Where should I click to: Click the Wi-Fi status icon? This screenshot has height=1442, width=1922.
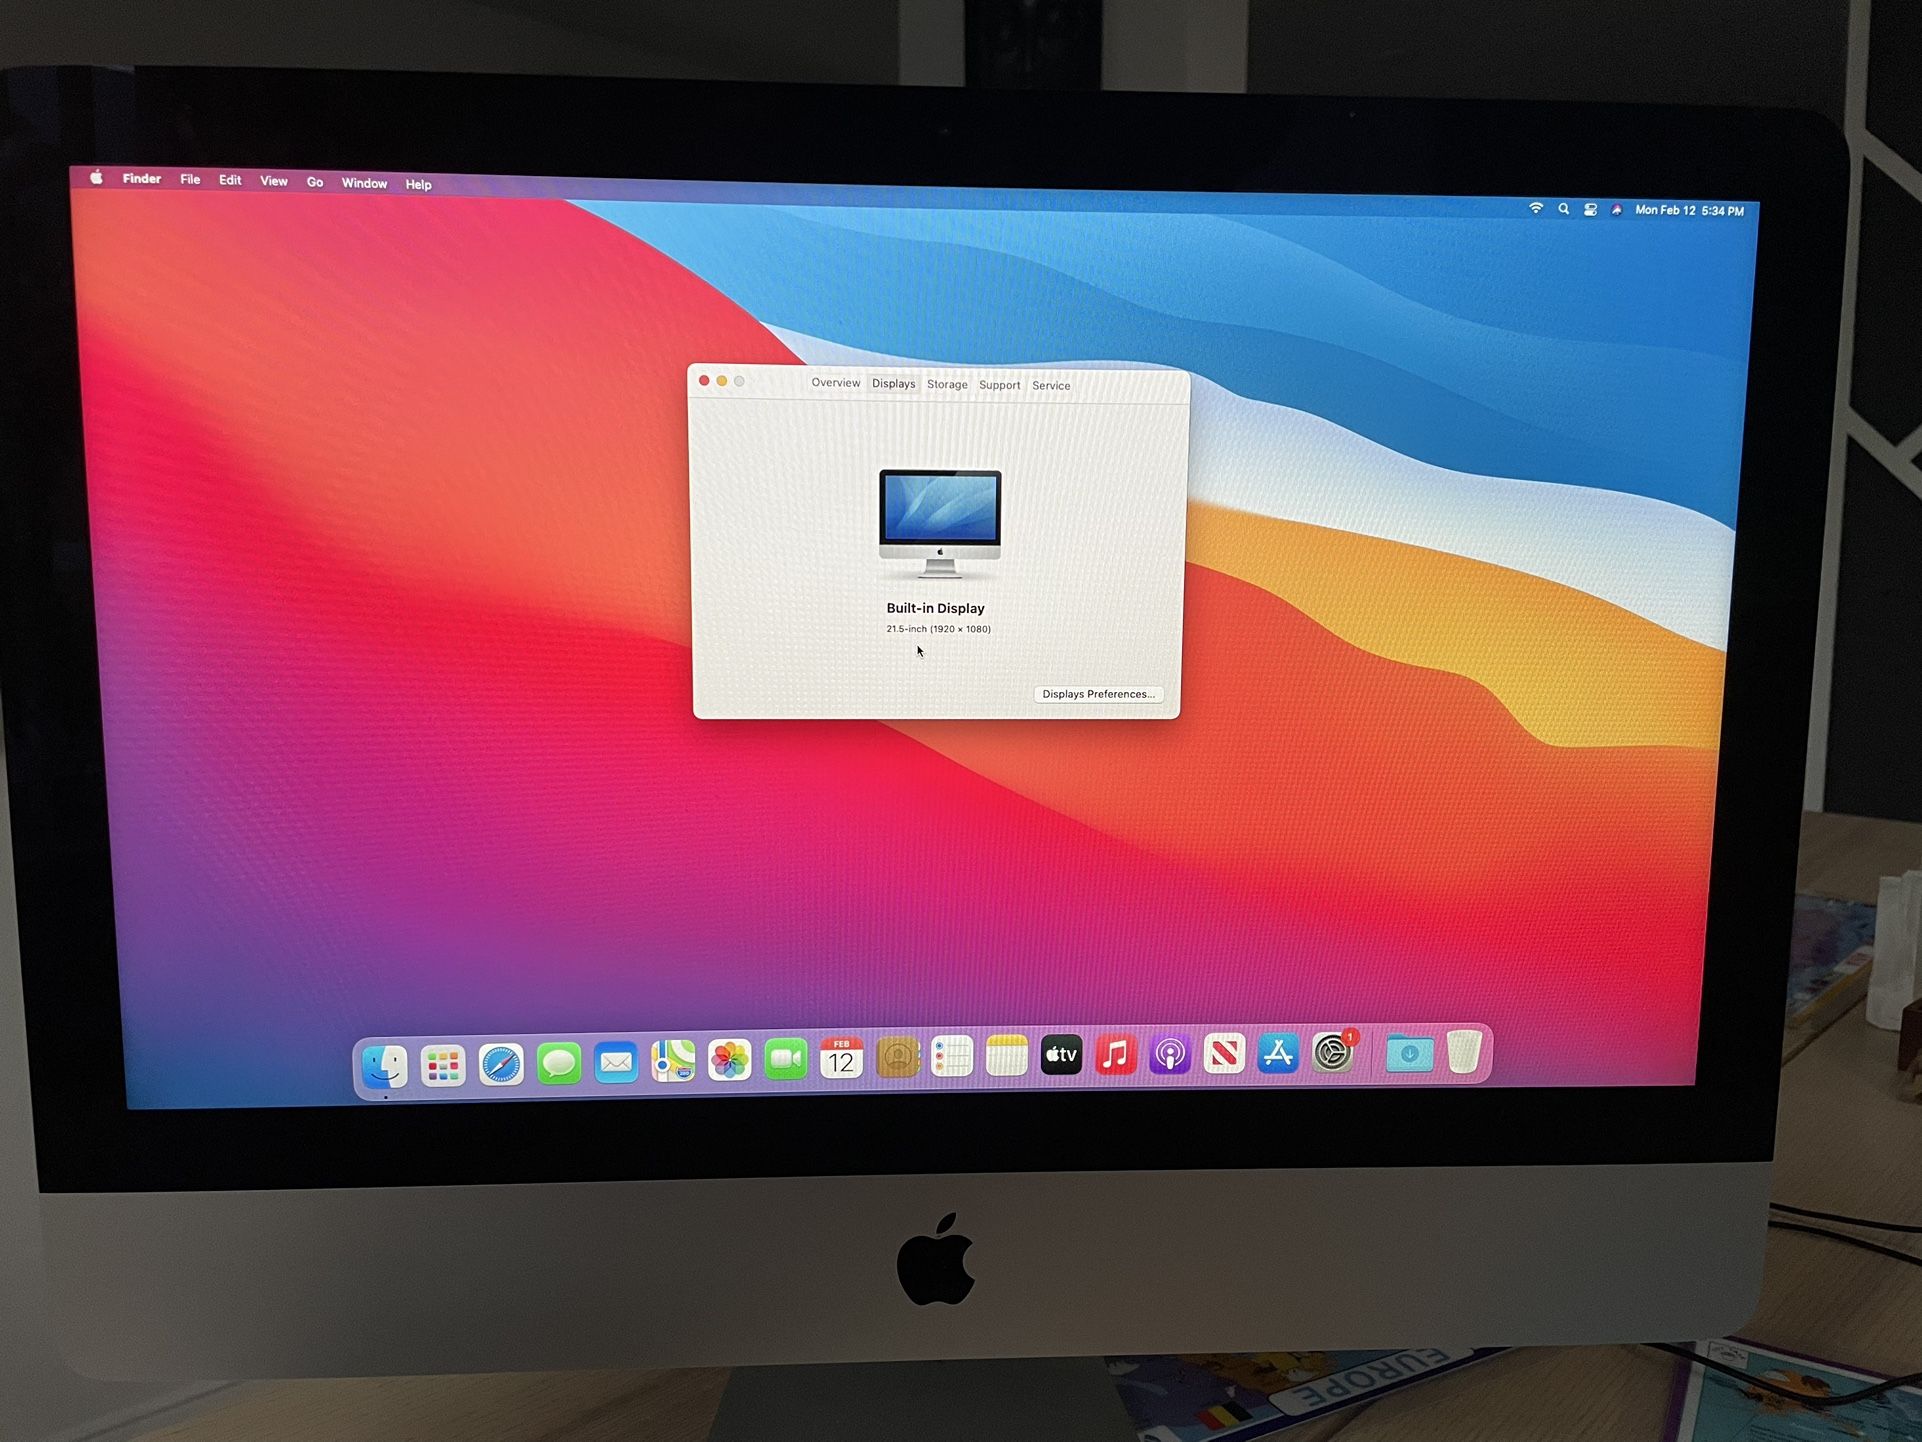[x=1536, y=208]
